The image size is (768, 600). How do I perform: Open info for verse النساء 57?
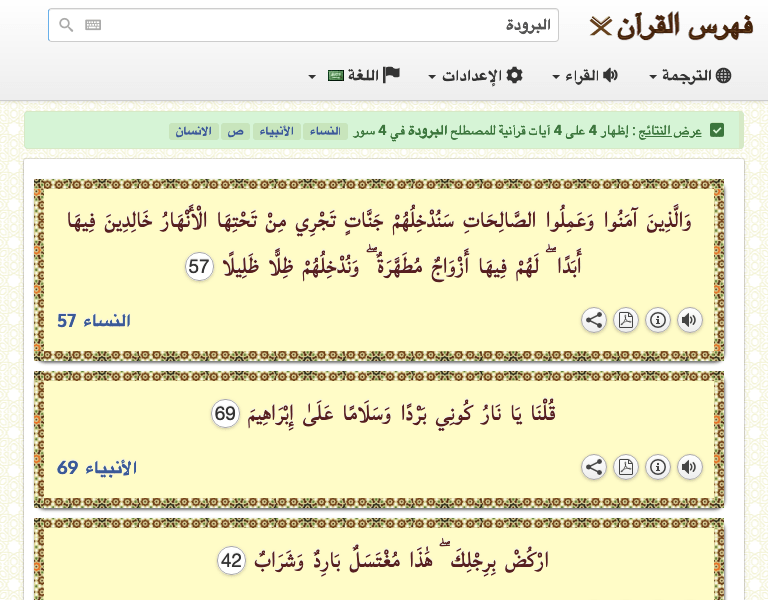[657, 320]
